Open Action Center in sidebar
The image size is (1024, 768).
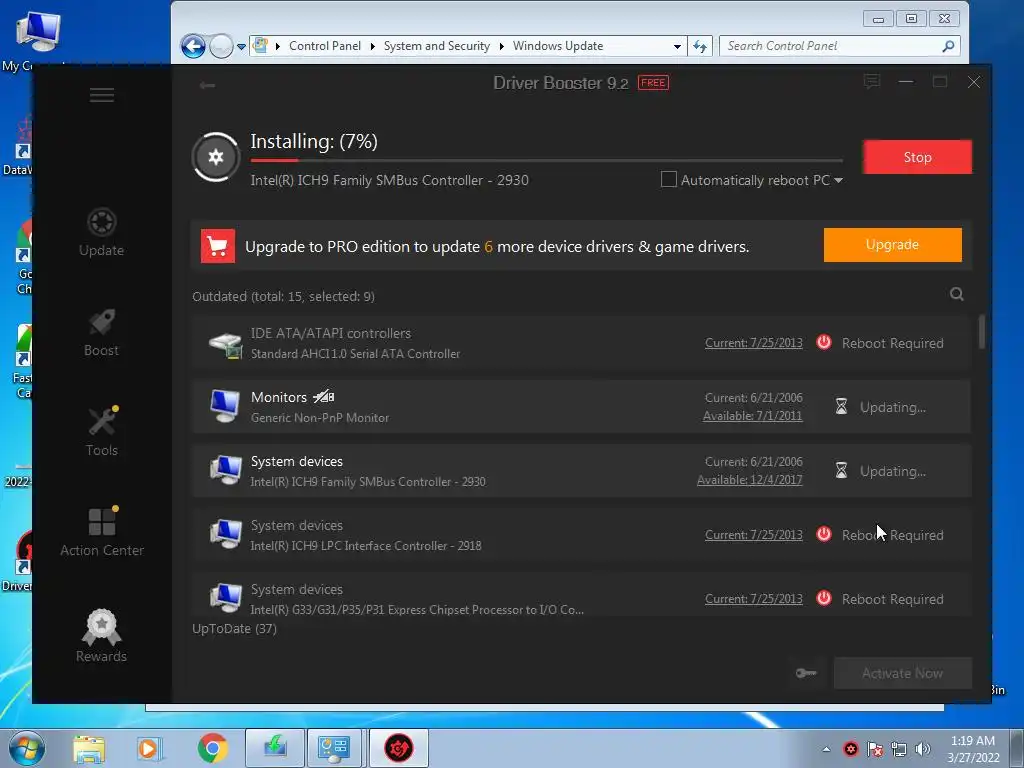102,532
